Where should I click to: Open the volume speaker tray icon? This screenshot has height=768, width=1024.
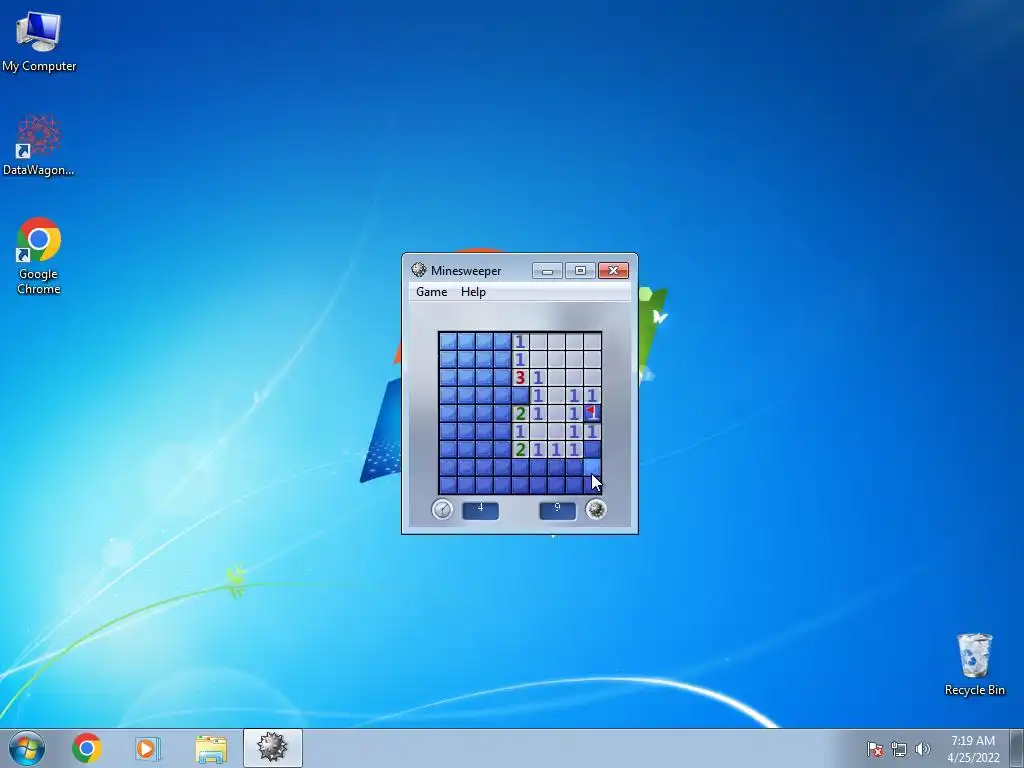point(922,749)
